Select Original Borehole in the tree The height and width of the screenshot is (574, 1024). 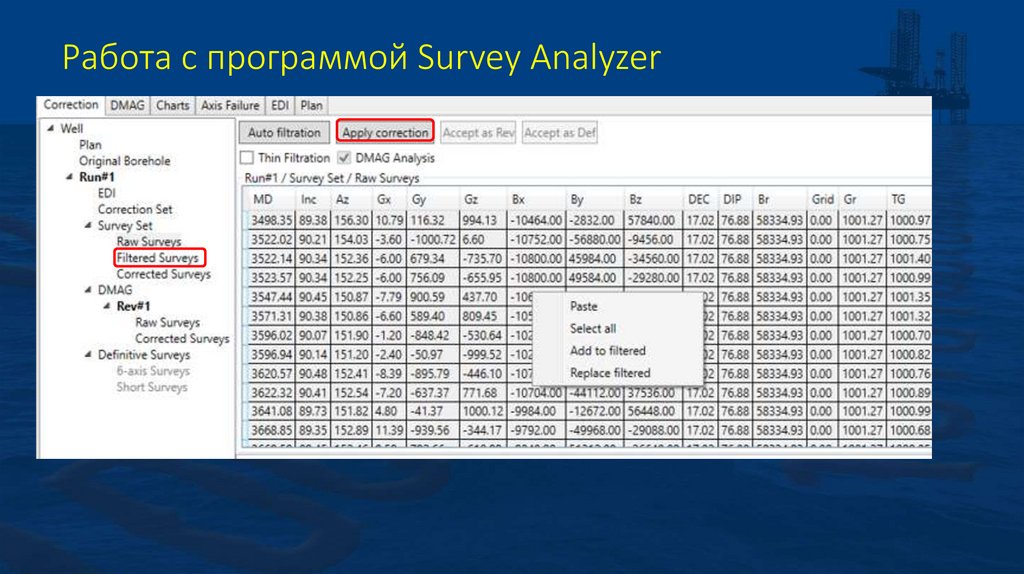pos(125,161)
